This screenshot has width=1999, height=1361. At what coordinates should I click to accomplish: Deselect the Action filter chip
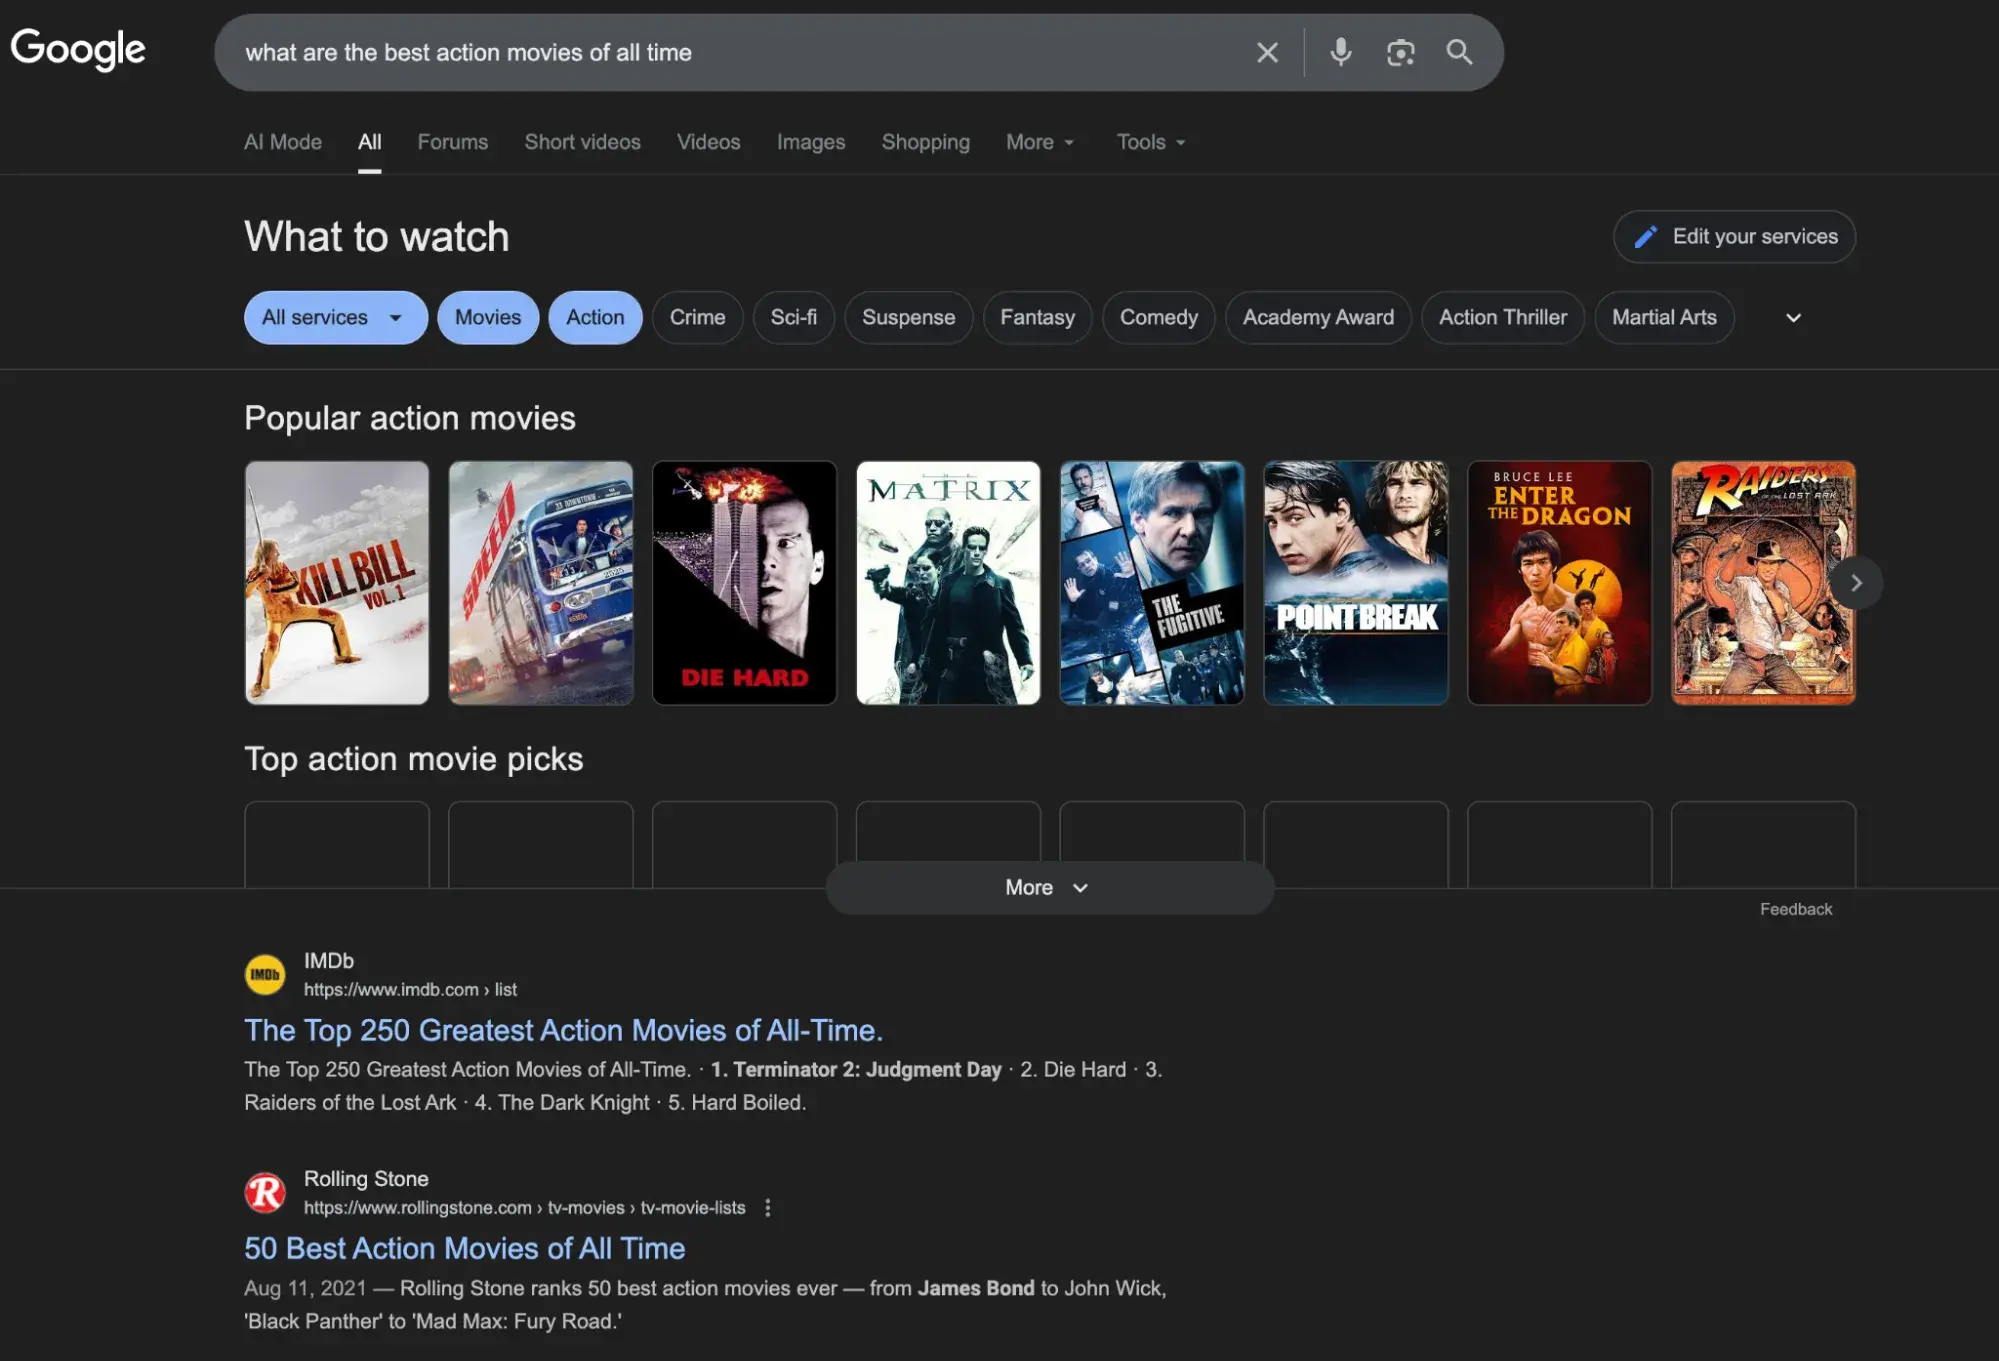(x=595, y=317)
